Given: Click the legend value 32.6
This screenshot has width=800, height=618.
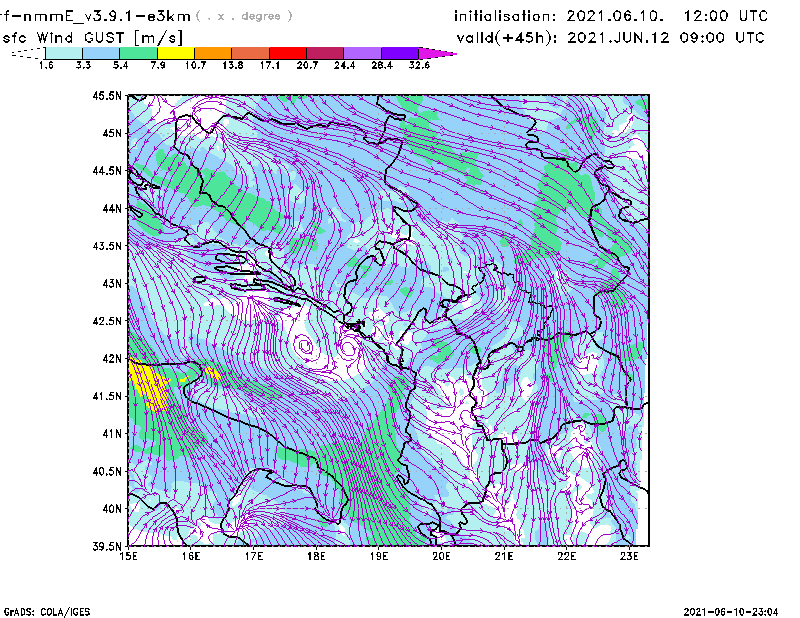Looking at the screenshot, I should point(419,65).
